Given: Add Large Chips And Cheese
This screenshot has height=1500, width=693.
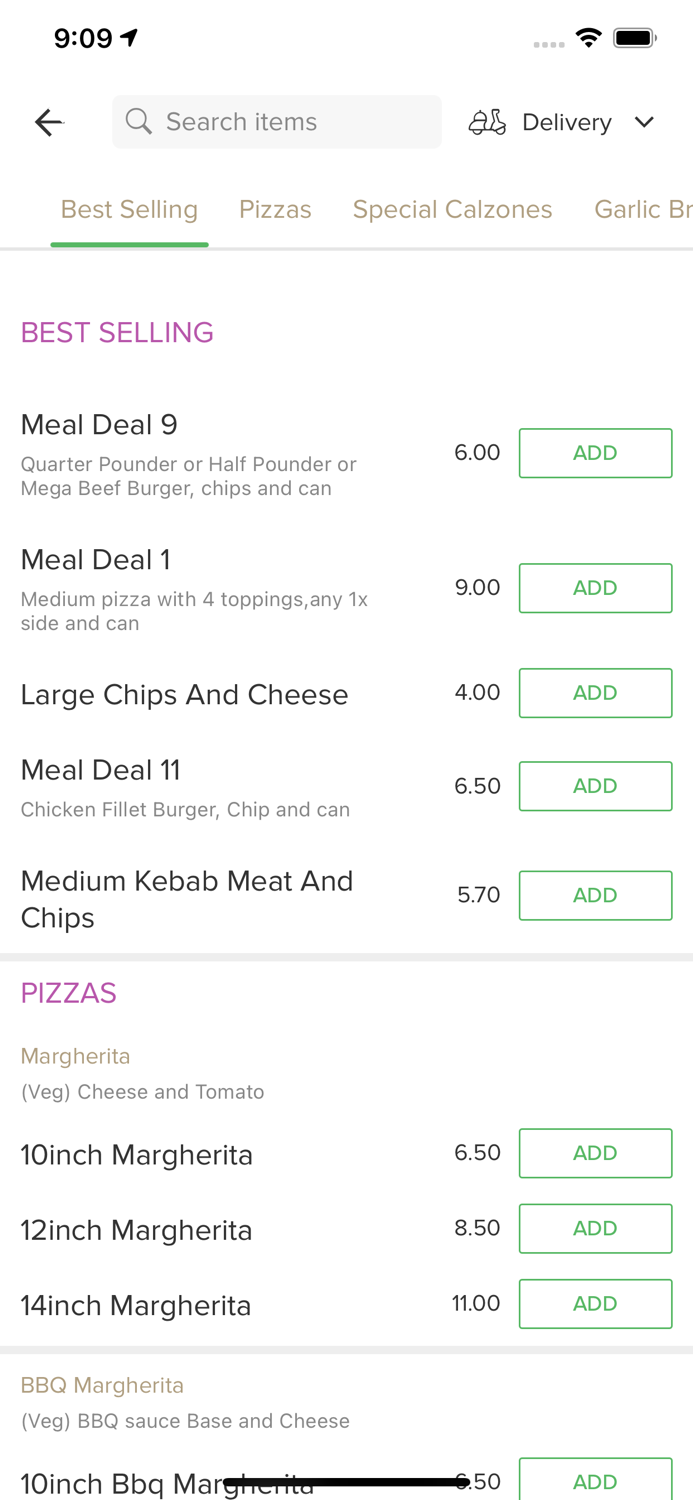Looking at the screenshot, I should click(x=595, y=693).
